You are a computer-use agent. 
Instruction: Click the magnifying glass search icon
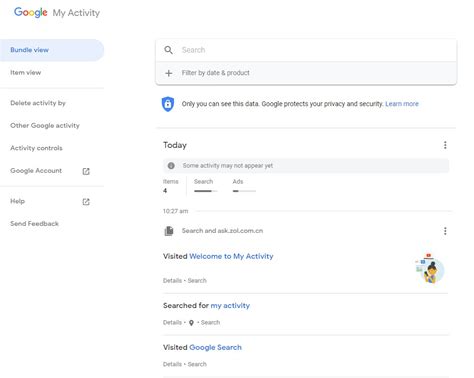coord(168,50)
